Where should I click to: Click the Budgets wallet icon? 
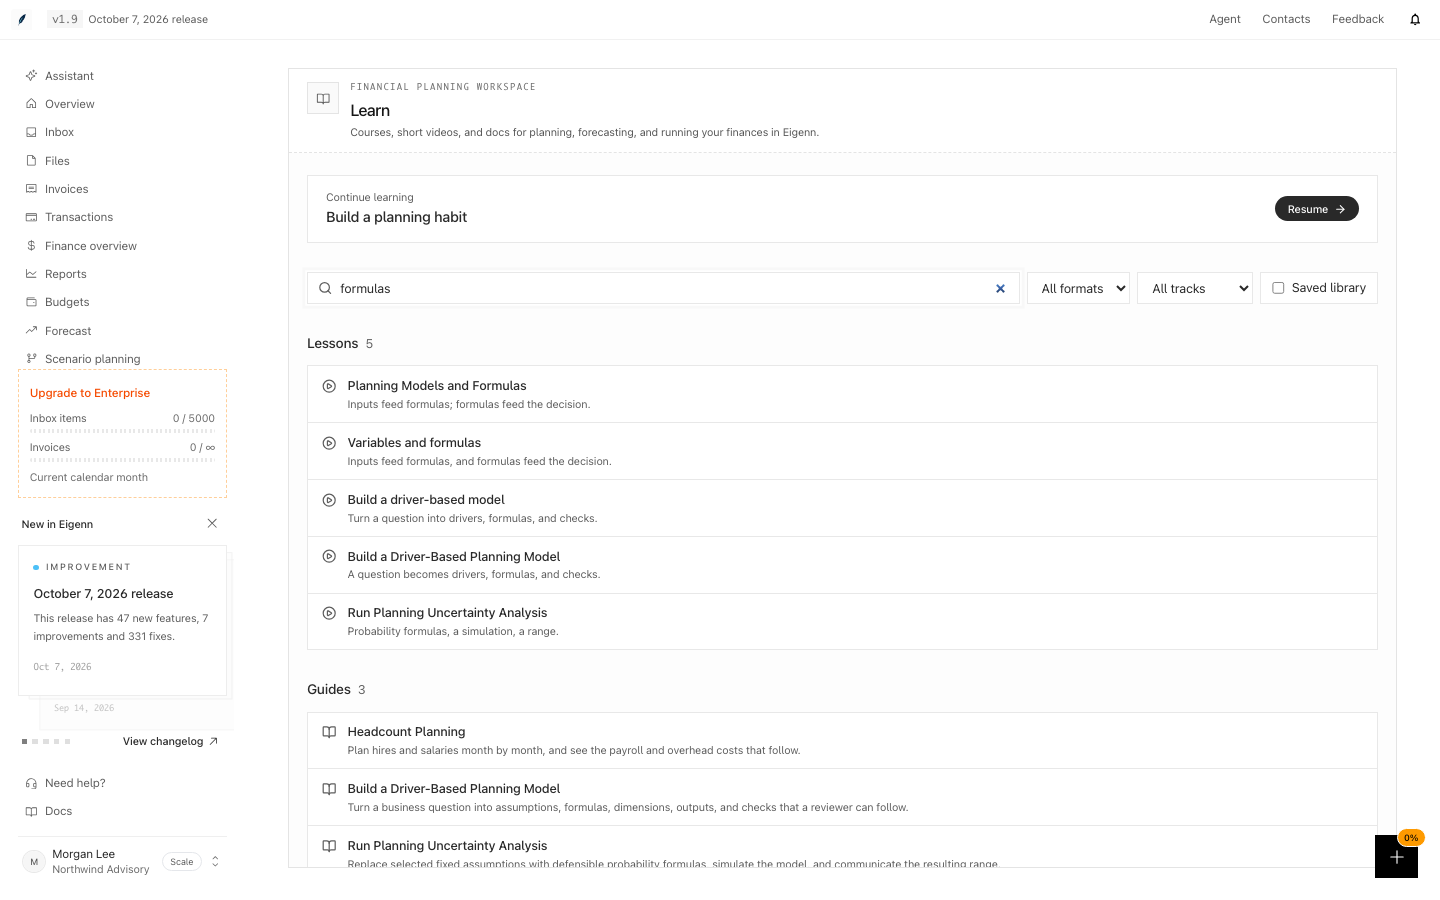coord(32,302)
